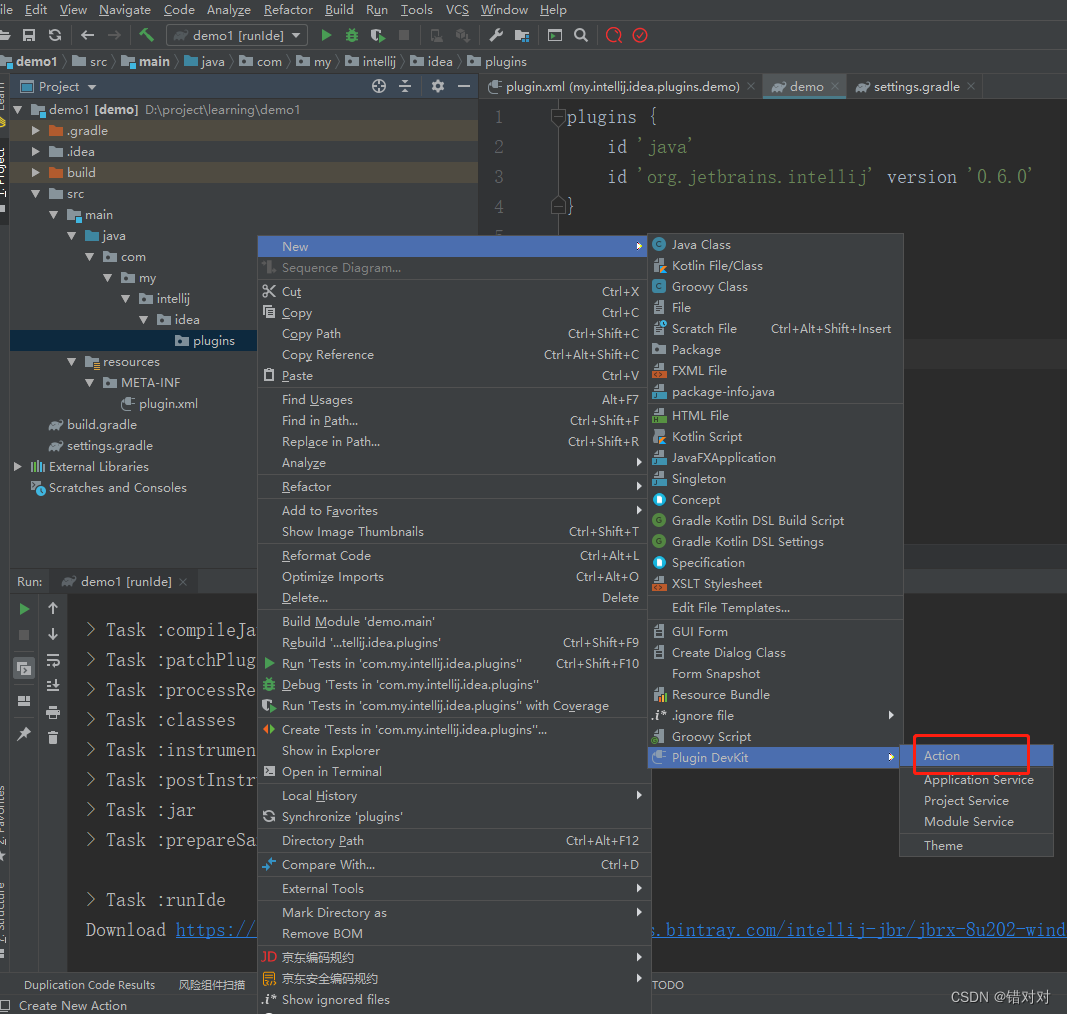Close the demo editor tab
This screenshot has width=1067, height=1014.
coord(835,86)
